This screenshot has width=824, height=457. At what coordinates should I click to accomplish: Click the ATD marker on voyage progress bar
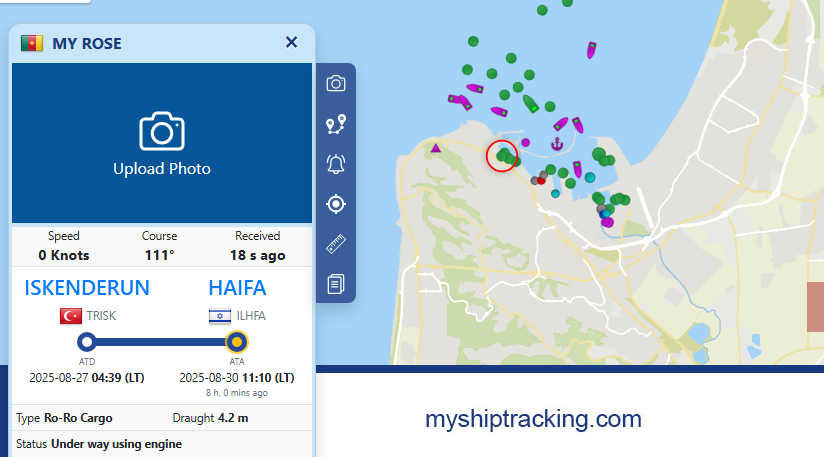[87, 342]
